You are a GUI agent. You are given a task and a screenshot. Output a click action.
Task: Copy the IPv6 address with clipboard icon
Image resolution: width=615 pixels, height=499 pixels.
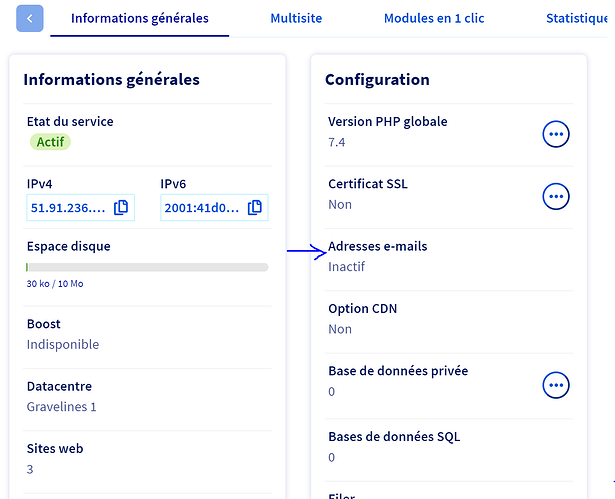[255, 208]
